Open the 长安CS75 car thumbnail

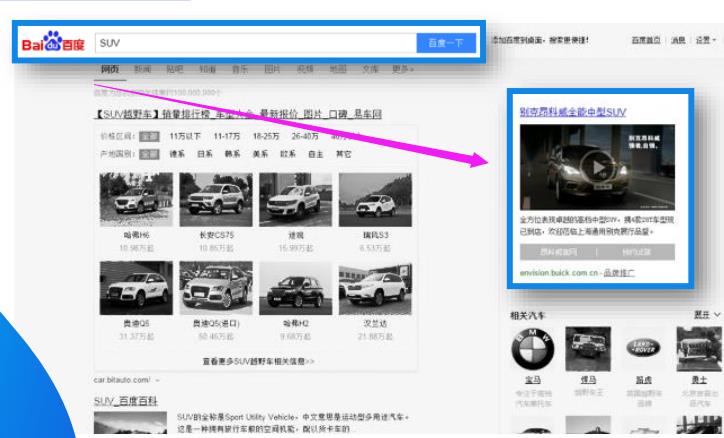[216, 199]
